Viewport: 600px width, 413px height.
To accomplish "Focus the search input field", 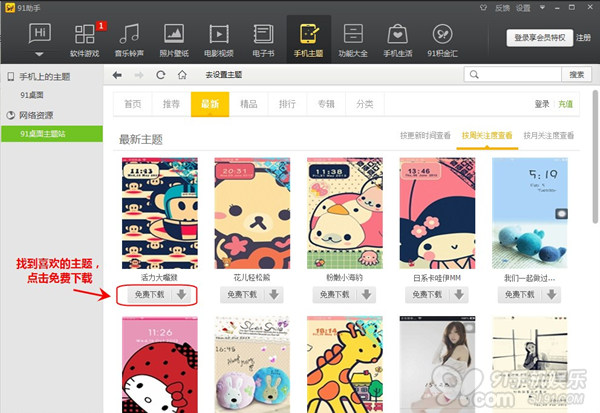I will coord(513,74).
